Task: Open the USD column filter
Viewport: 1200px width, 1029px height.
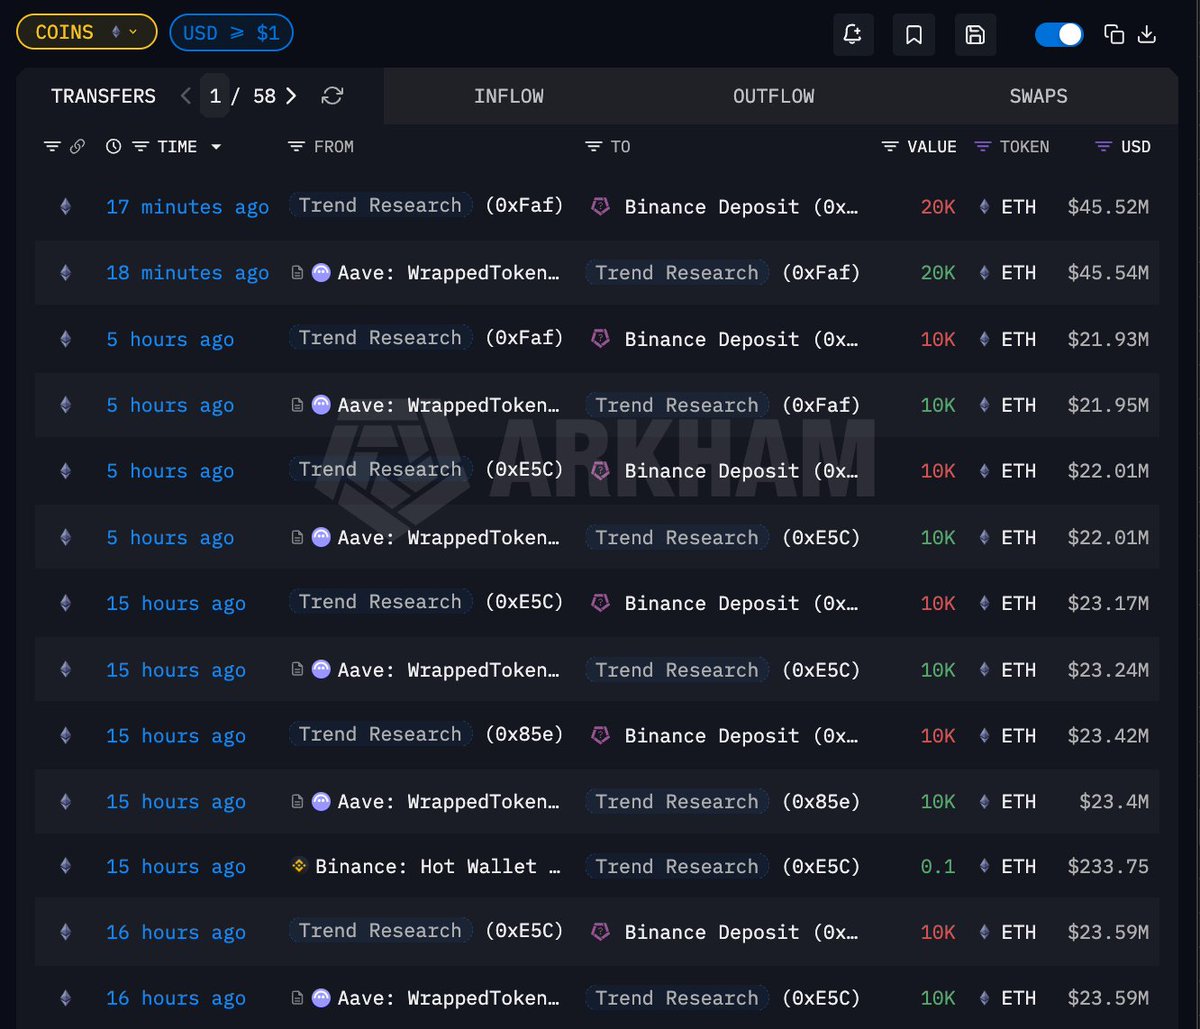Action: (x=1104, y=147)
